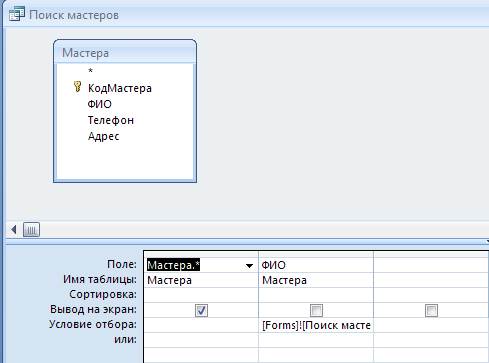Select the ФИО field in the Мастера table list
The height and width of the screenshot is (363, 489).
tap(99, 104)
